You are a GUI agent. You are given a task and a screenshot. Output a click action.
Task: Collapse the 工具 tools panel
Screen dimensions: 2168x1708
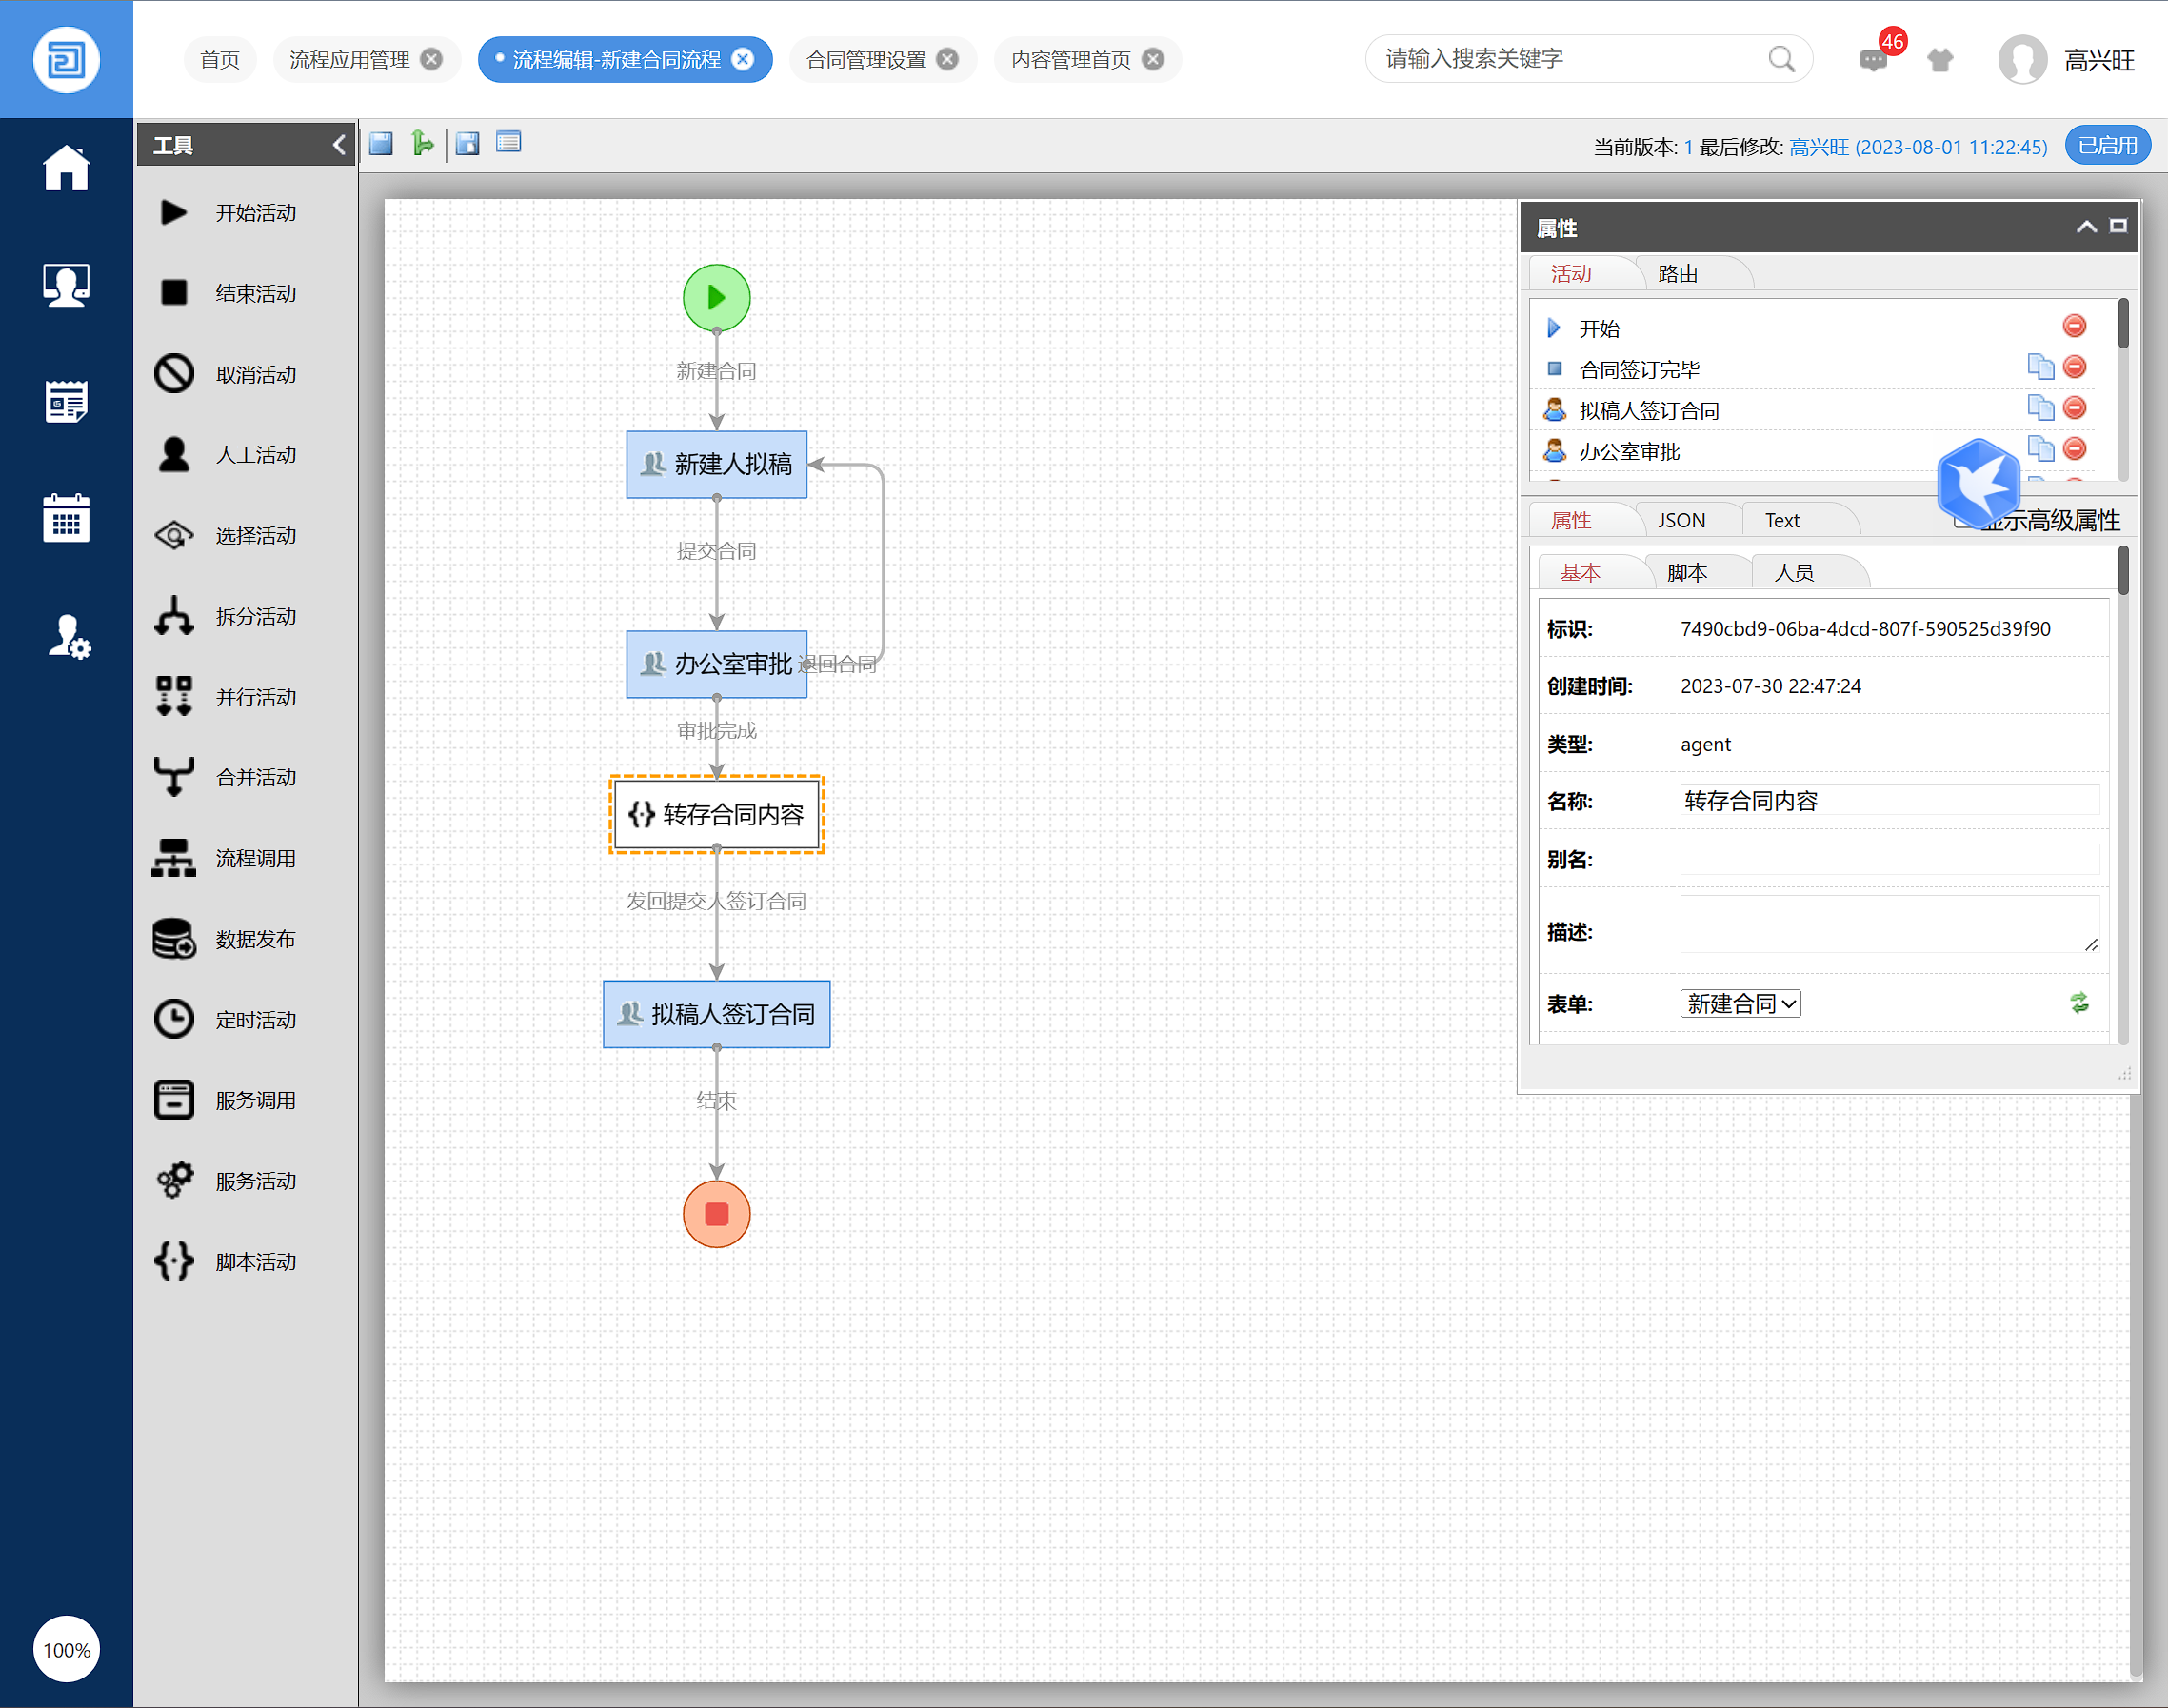pos(339,145)
